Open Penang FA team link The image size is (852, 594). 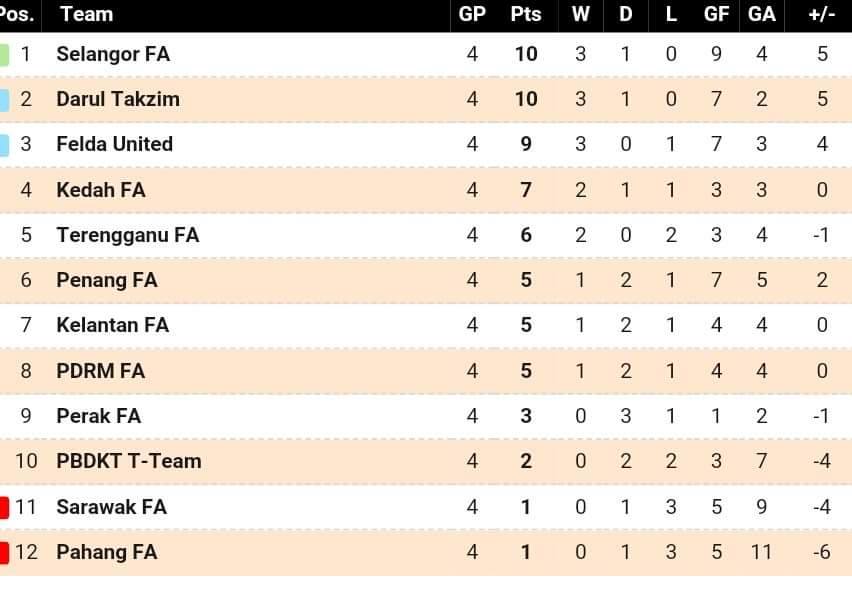click(x=107, y=280)
